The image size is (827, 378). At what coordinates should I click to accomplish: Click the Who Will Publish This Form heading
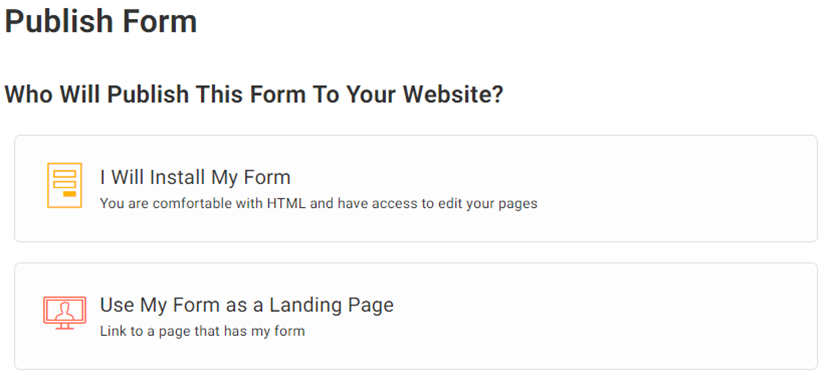254,94
